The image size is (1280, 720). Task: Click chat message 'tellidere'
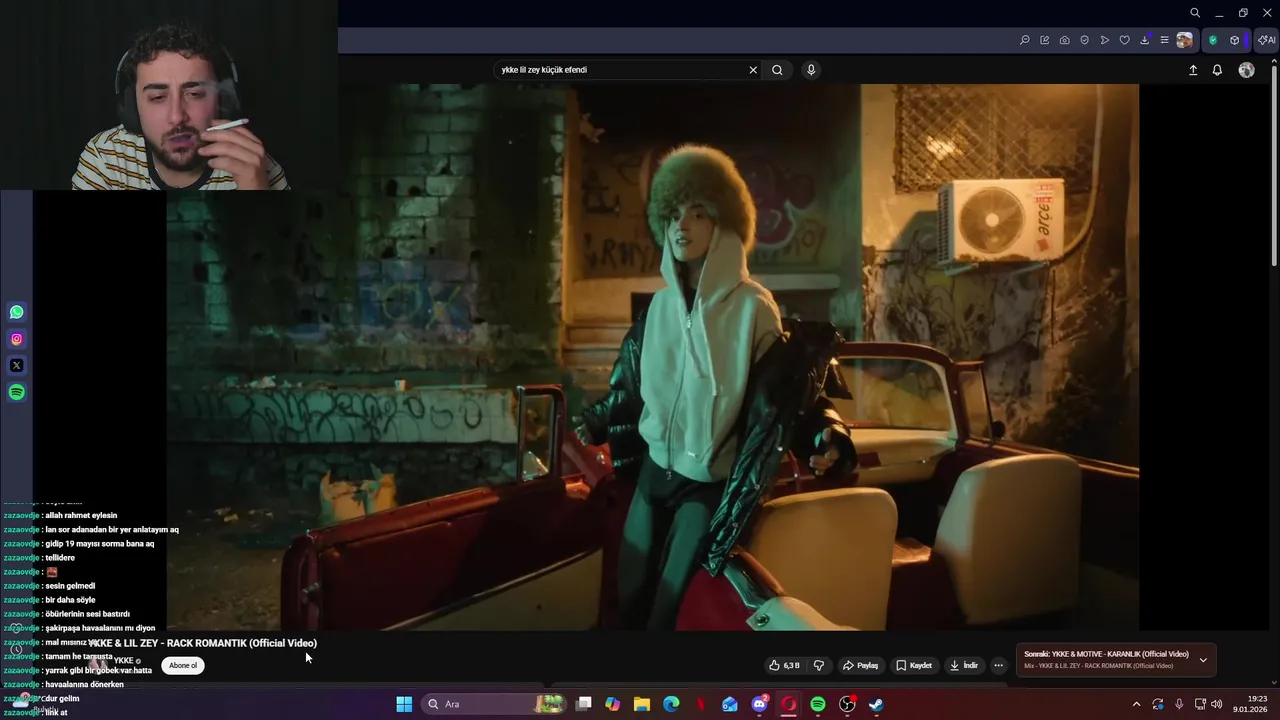pos(60,558)
